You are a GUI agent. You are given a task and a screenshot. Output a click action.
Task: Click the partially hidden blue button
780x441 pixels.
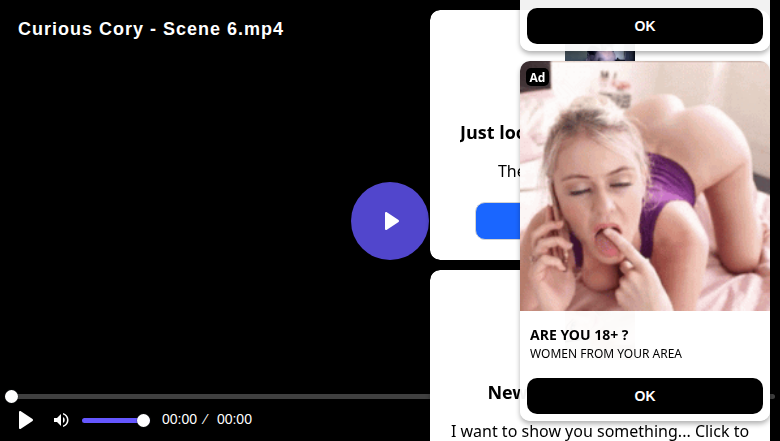tap(497, 221)
